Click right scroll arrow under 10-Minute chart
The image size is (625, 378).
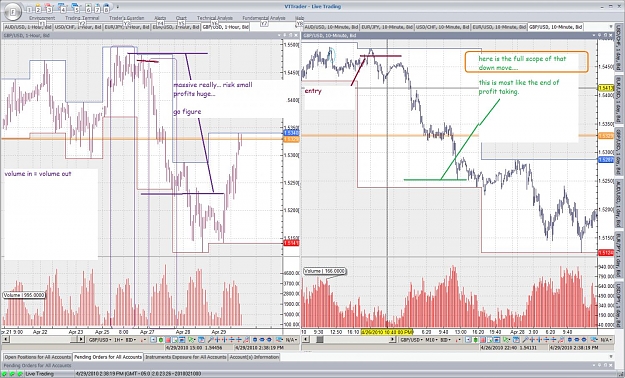pos(392,340)
